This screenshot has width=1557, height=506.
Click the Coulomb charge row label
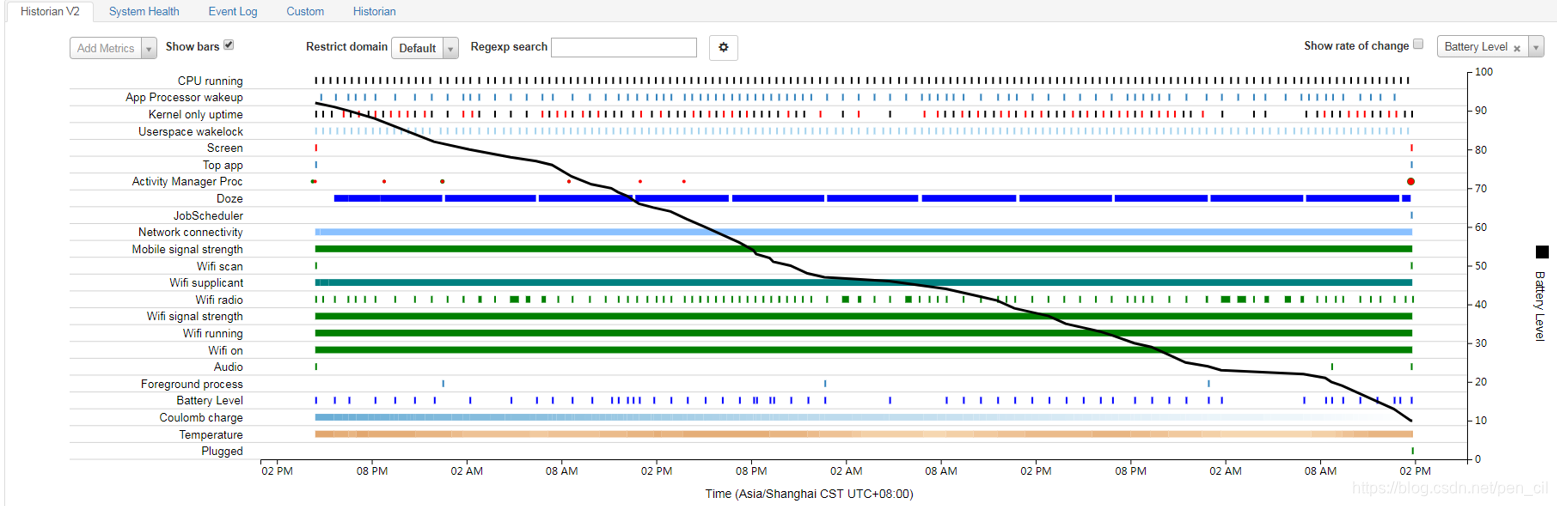201,418
